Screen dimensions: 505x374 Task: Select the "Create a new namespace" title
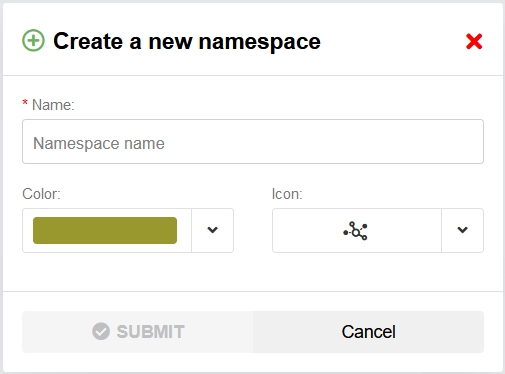(187, 41)
